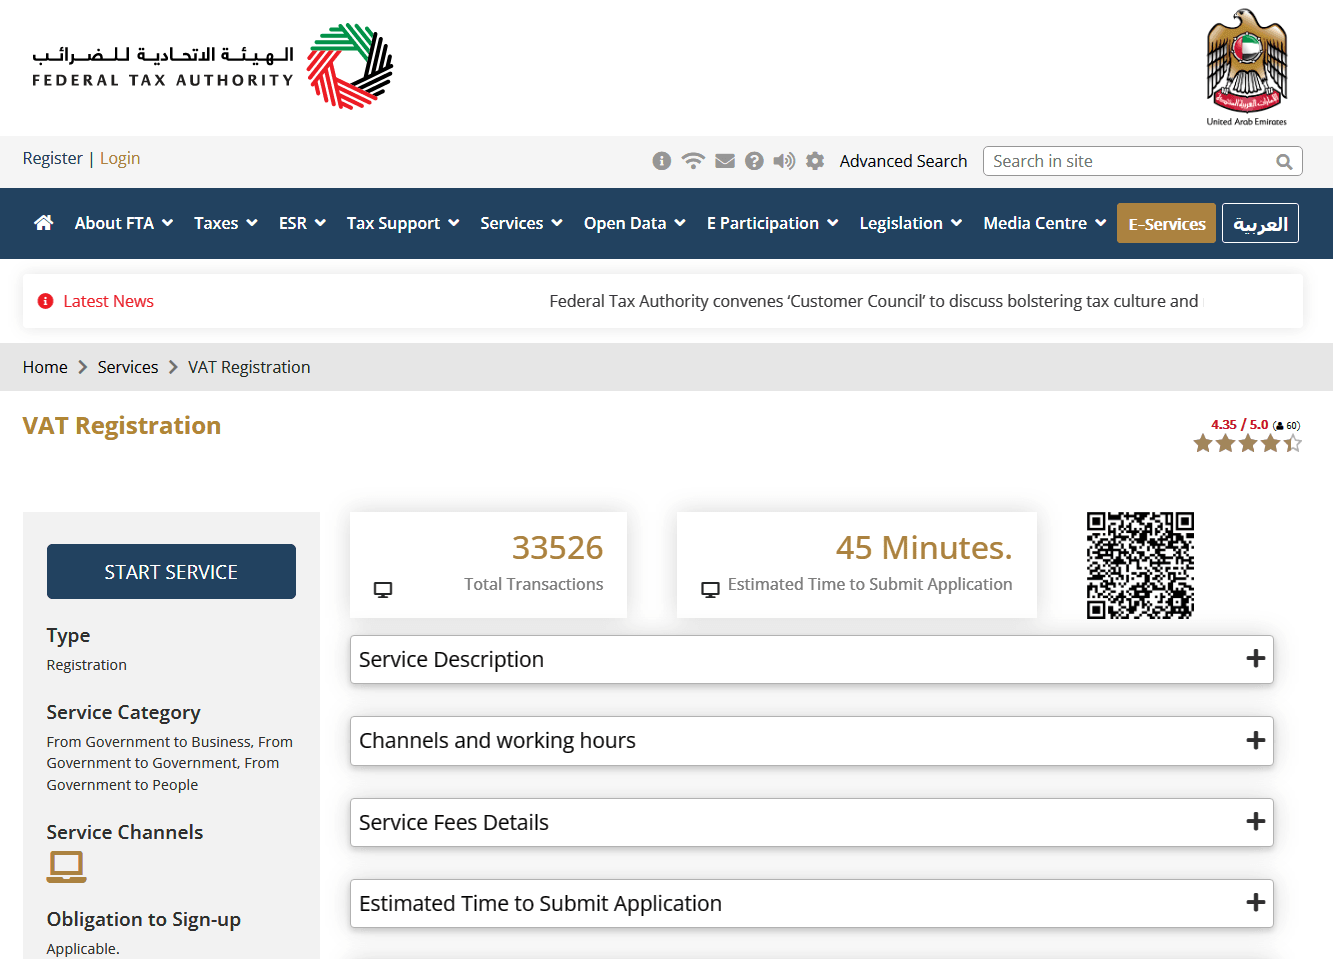Click the magnifier icon in the search box
Viewport: 1333px width, 959px height.
pos(1284,161)
